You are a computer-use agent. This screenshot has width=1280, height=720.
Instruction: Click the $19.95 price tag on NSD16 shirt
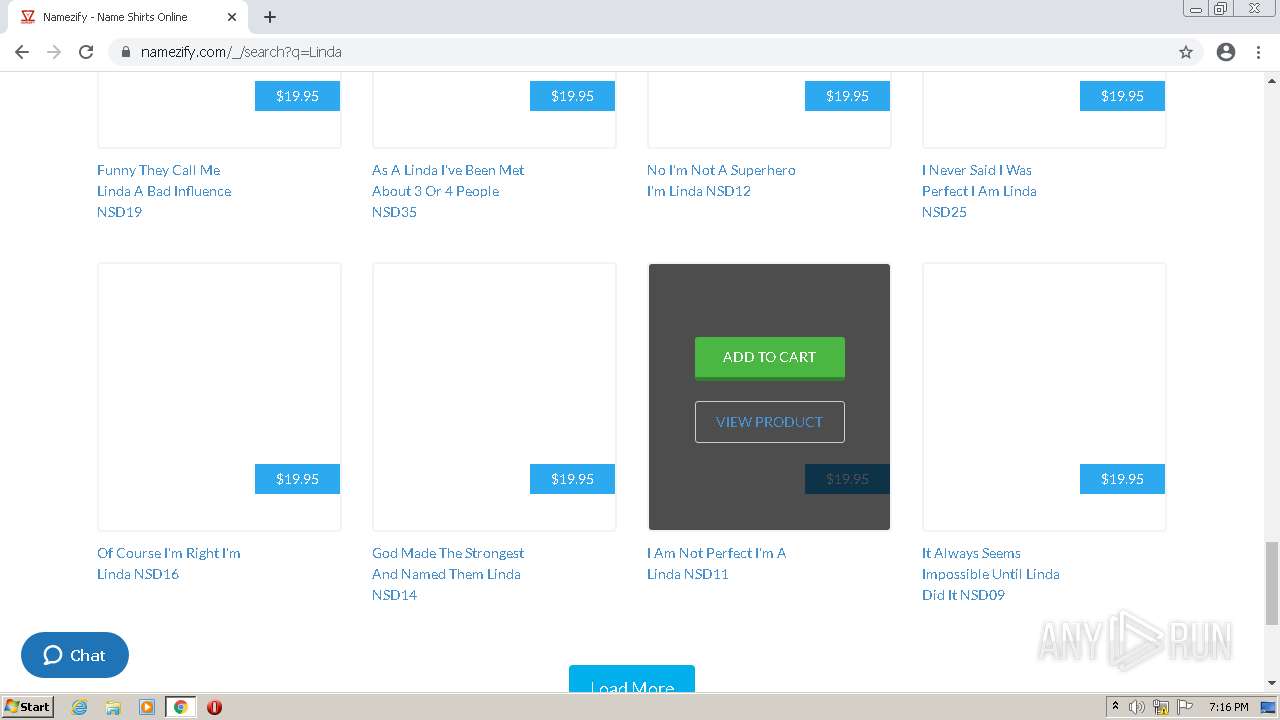297,479
